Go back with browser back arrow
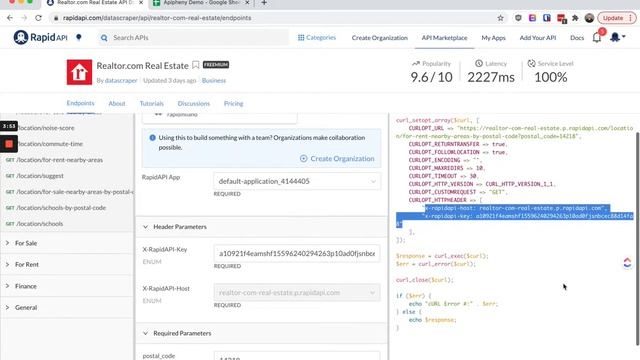640x360 pixels. tap(10, 18)
